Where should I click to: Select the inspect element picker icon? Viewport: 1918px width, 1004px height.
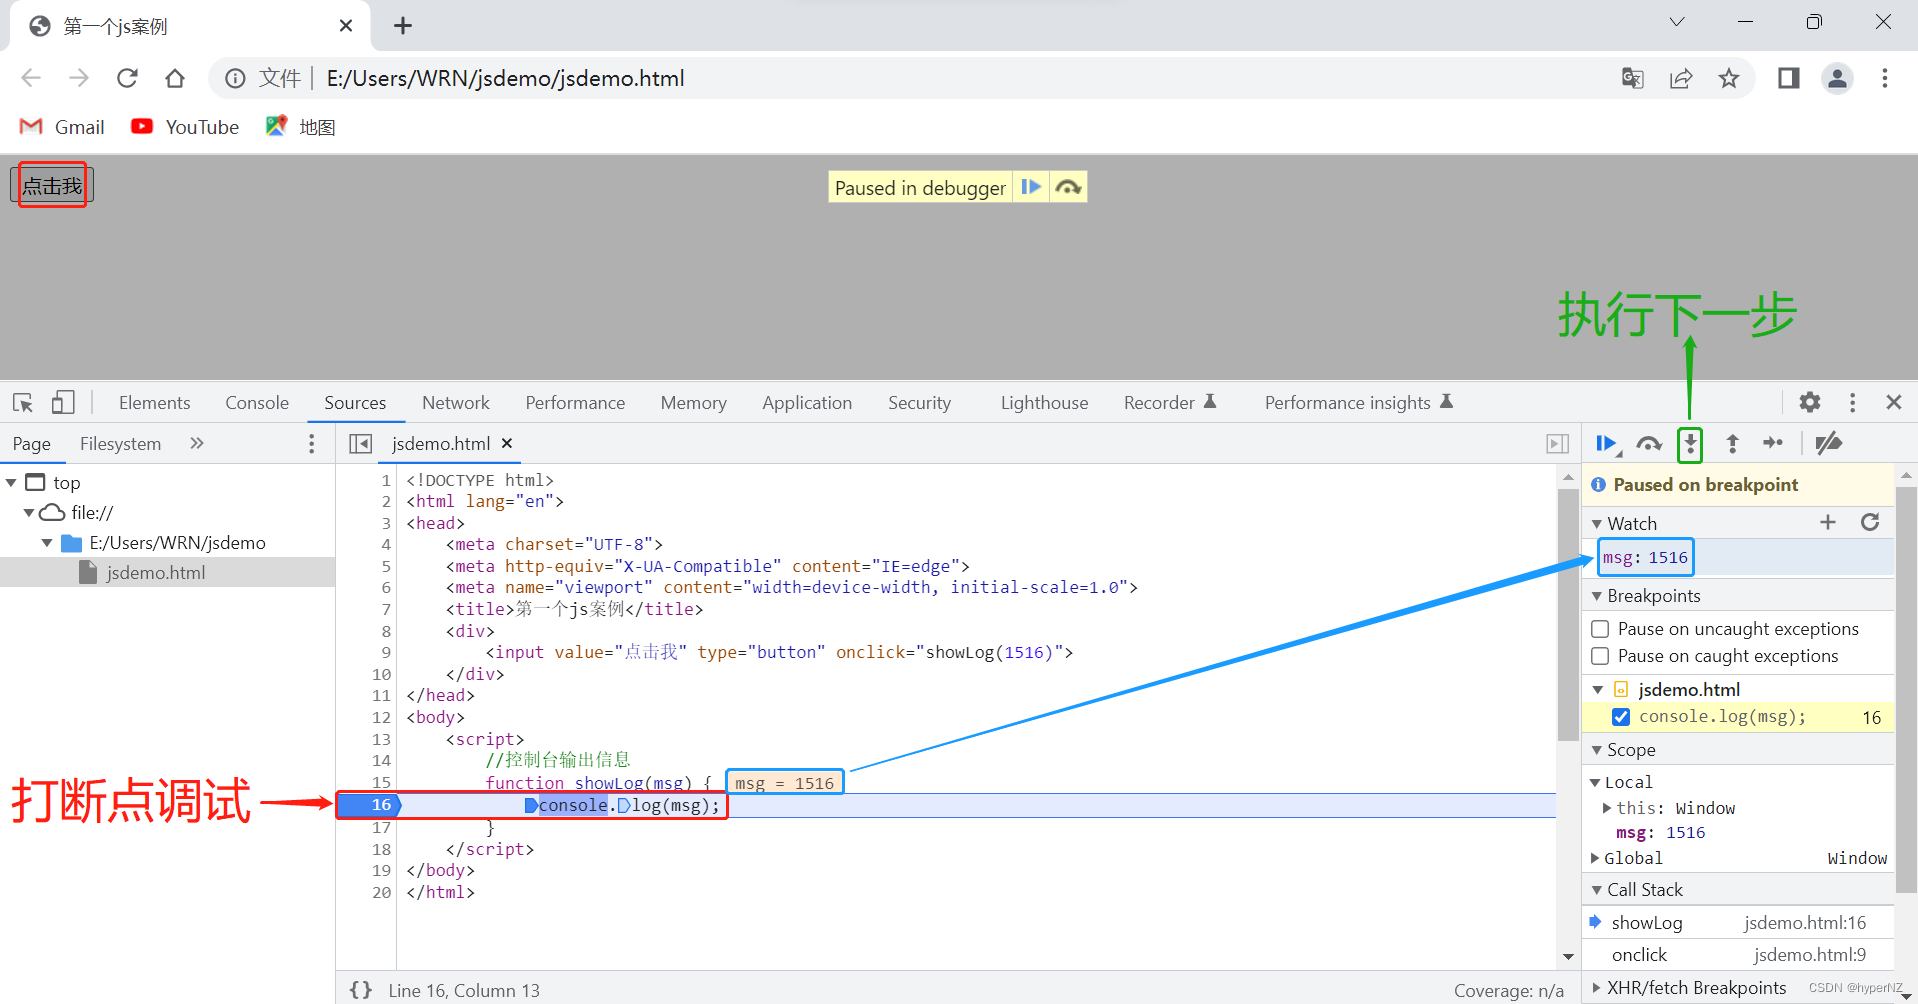tap(23, 402)
